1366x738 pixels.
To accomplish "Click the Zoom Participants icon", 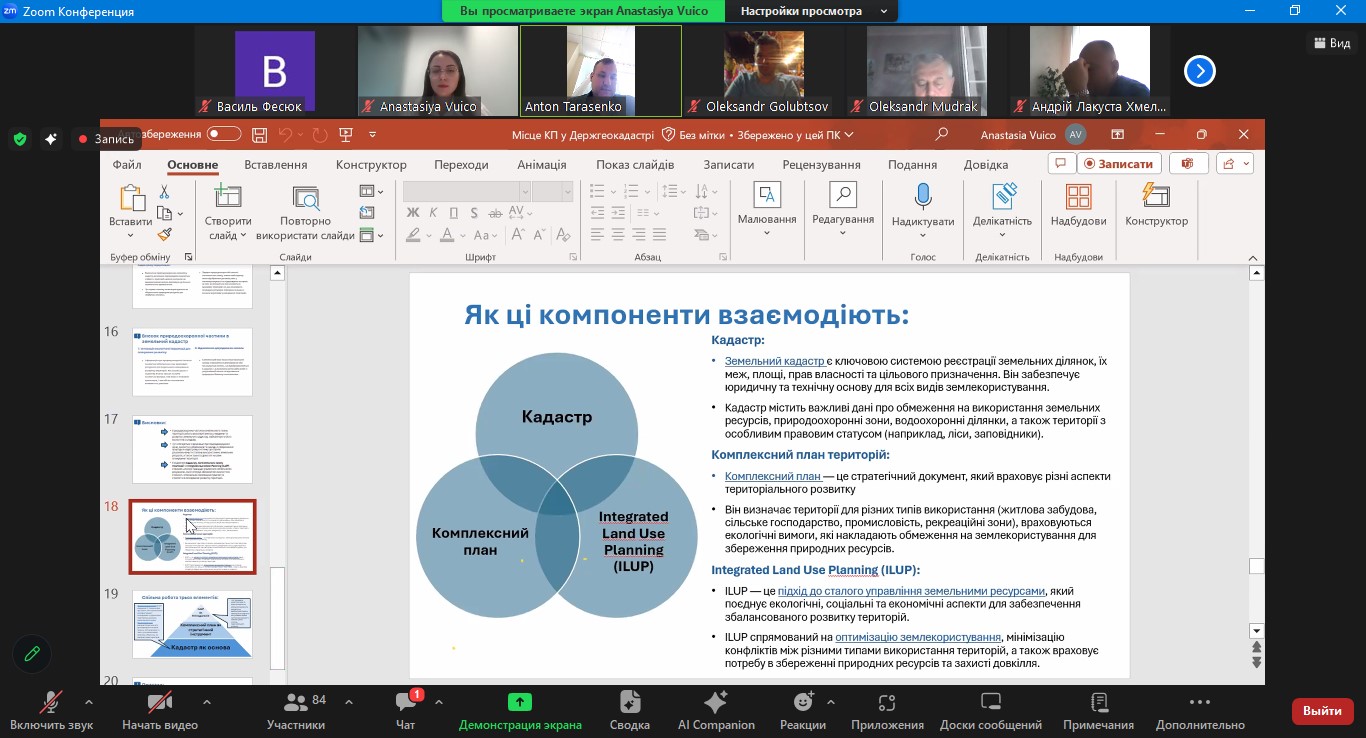I will click(295, 703).
